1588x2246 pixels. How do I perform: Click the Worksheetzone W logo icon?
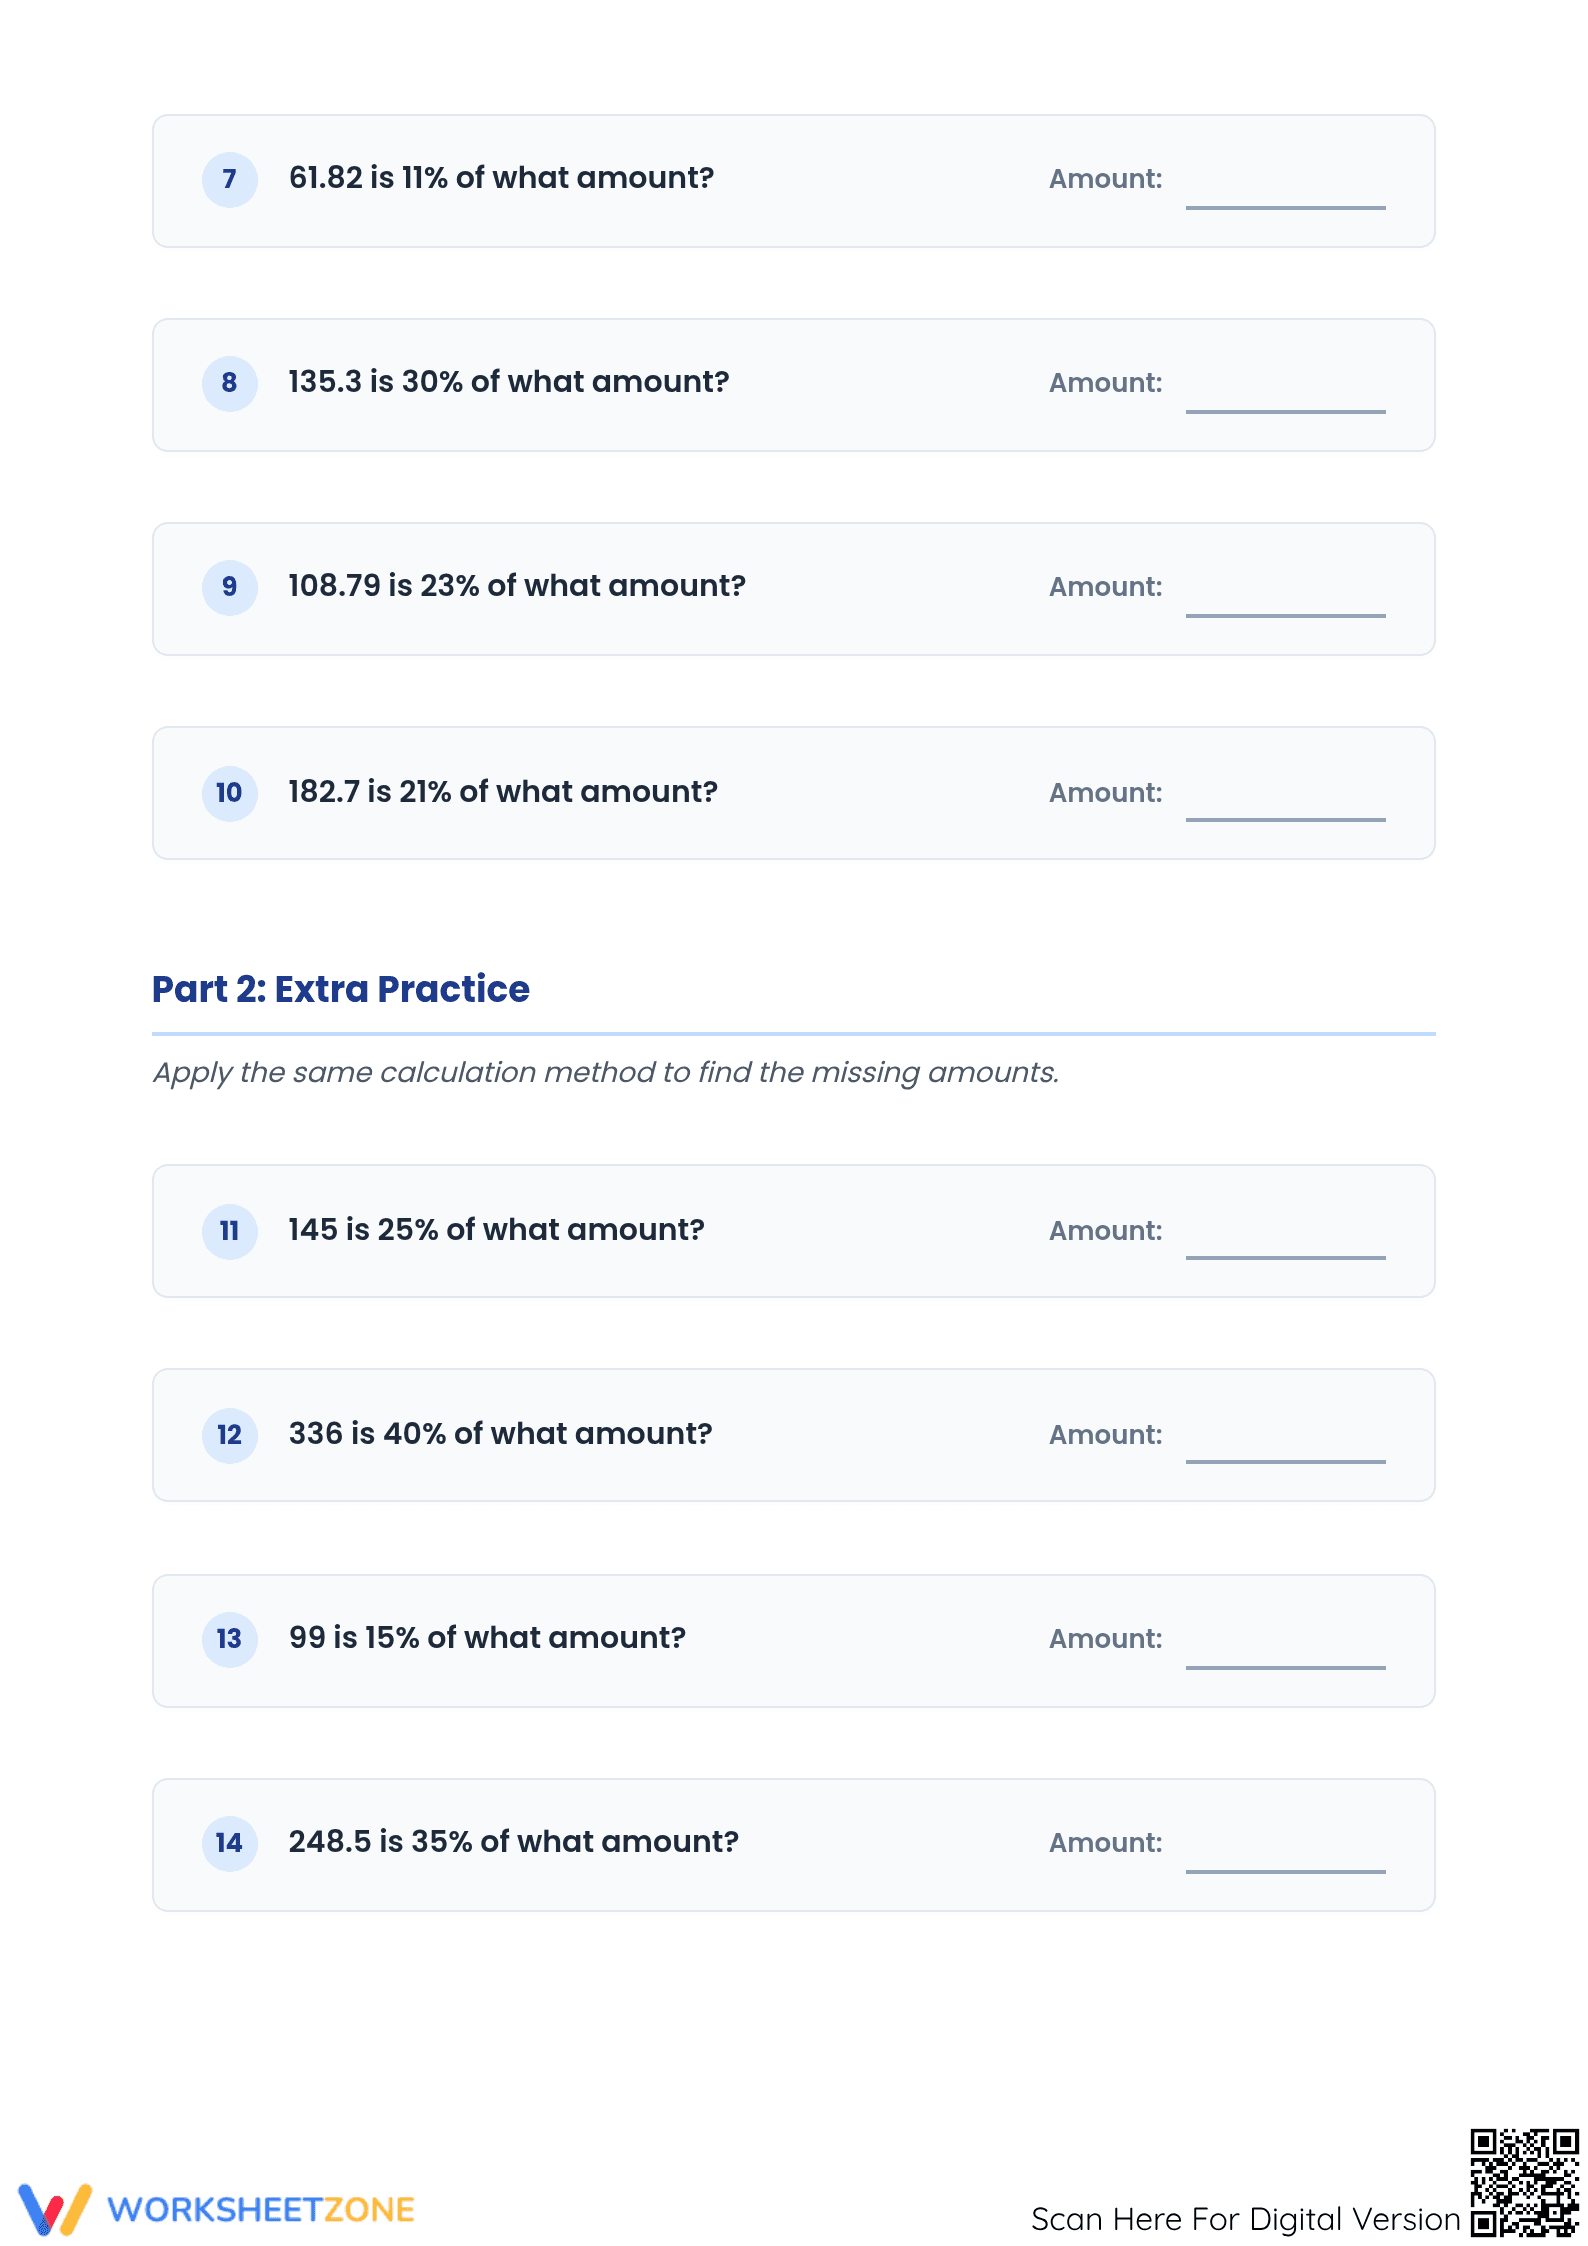[x=55, y=2209]
